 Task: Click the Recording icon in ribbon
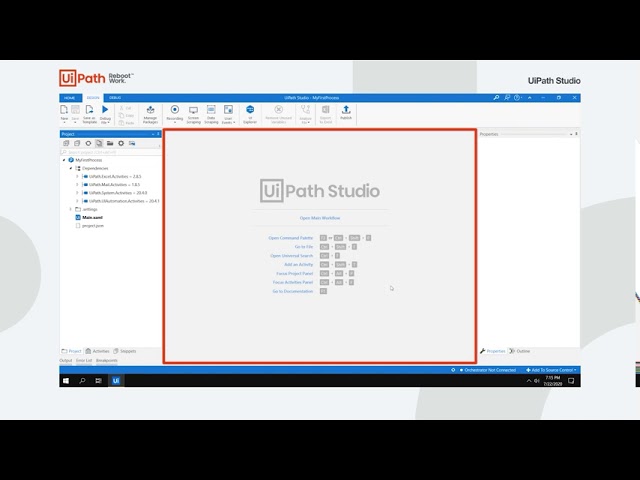pos(175,109)
